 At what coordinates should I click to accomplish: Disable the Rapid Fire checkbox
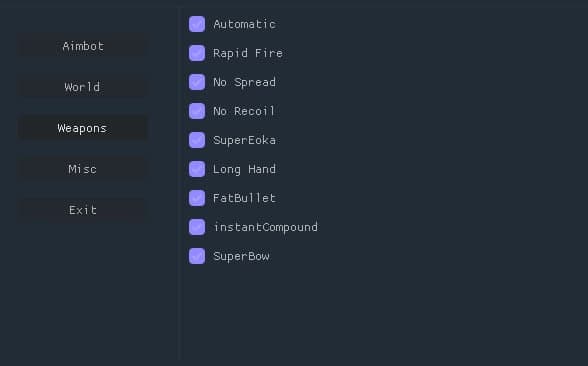click(197, 53)
